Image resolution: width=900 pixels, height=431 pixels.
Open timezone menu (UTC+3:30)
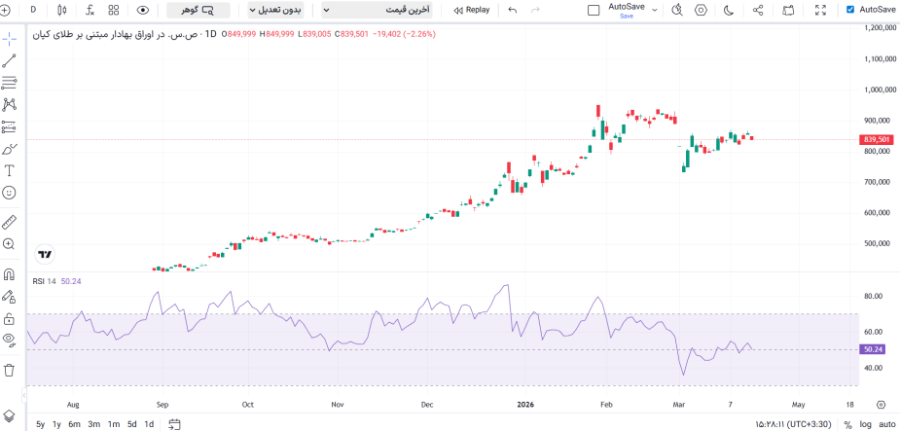point(793,424)
